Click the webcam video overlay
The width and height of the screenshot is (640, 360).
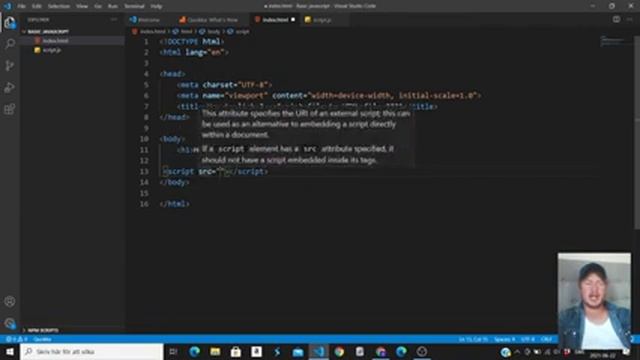(594, 301)
